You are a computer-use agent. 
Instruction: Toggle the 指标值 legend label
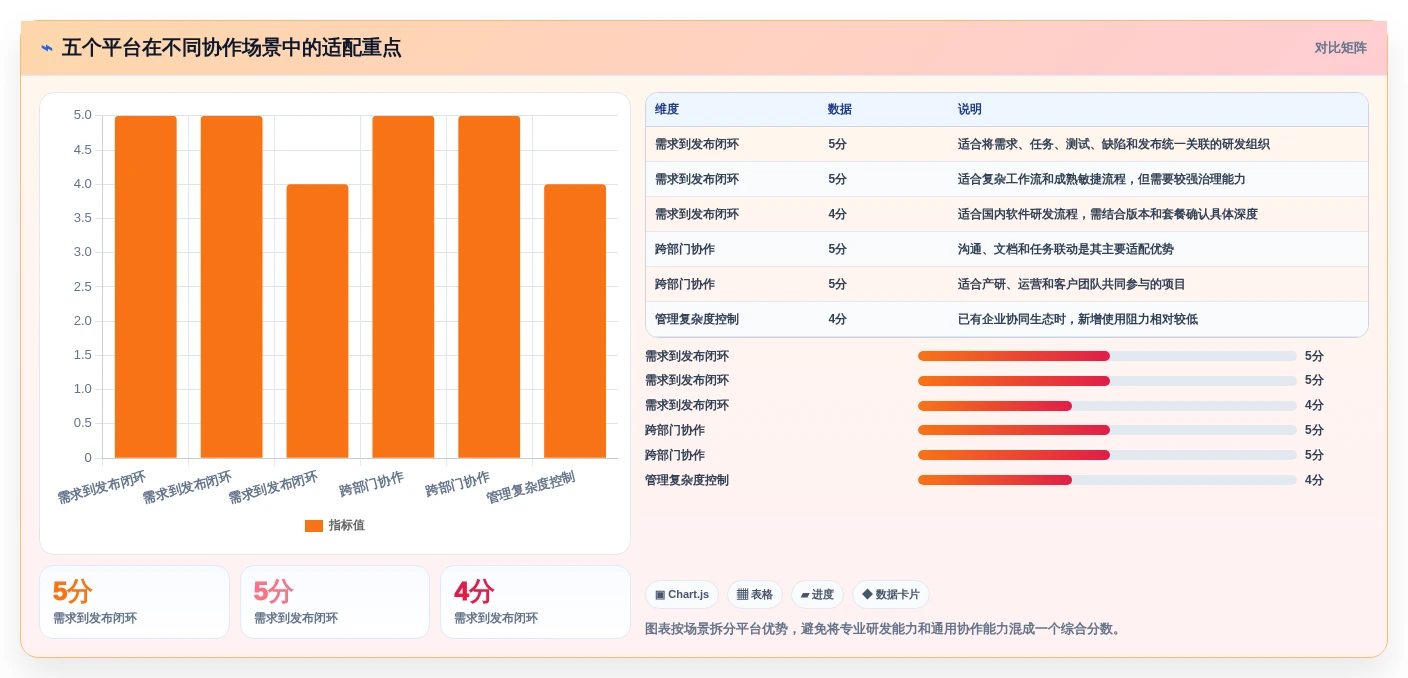click(x=347, y=526)
